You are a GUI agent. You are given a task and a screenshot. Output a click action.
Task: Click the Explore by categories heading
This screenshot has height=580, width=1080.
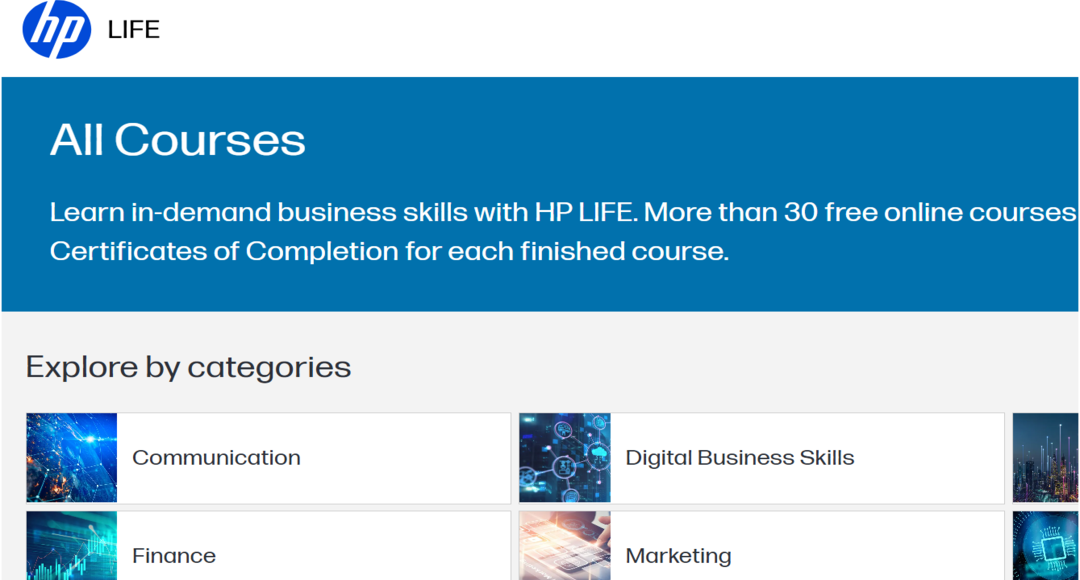coord(188,367)
